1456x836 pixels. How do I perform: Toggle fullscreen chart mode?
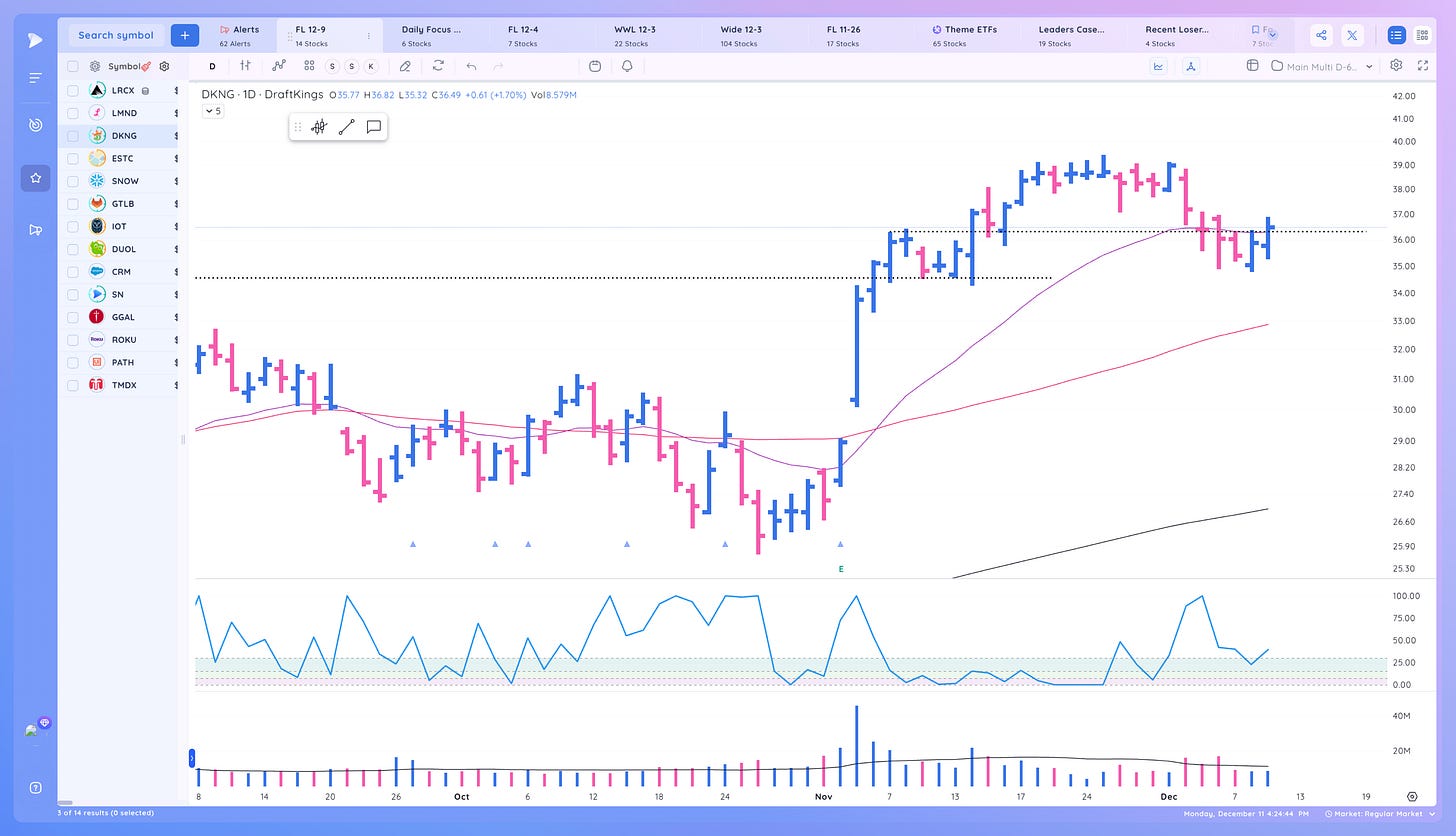click(1423, 66)
